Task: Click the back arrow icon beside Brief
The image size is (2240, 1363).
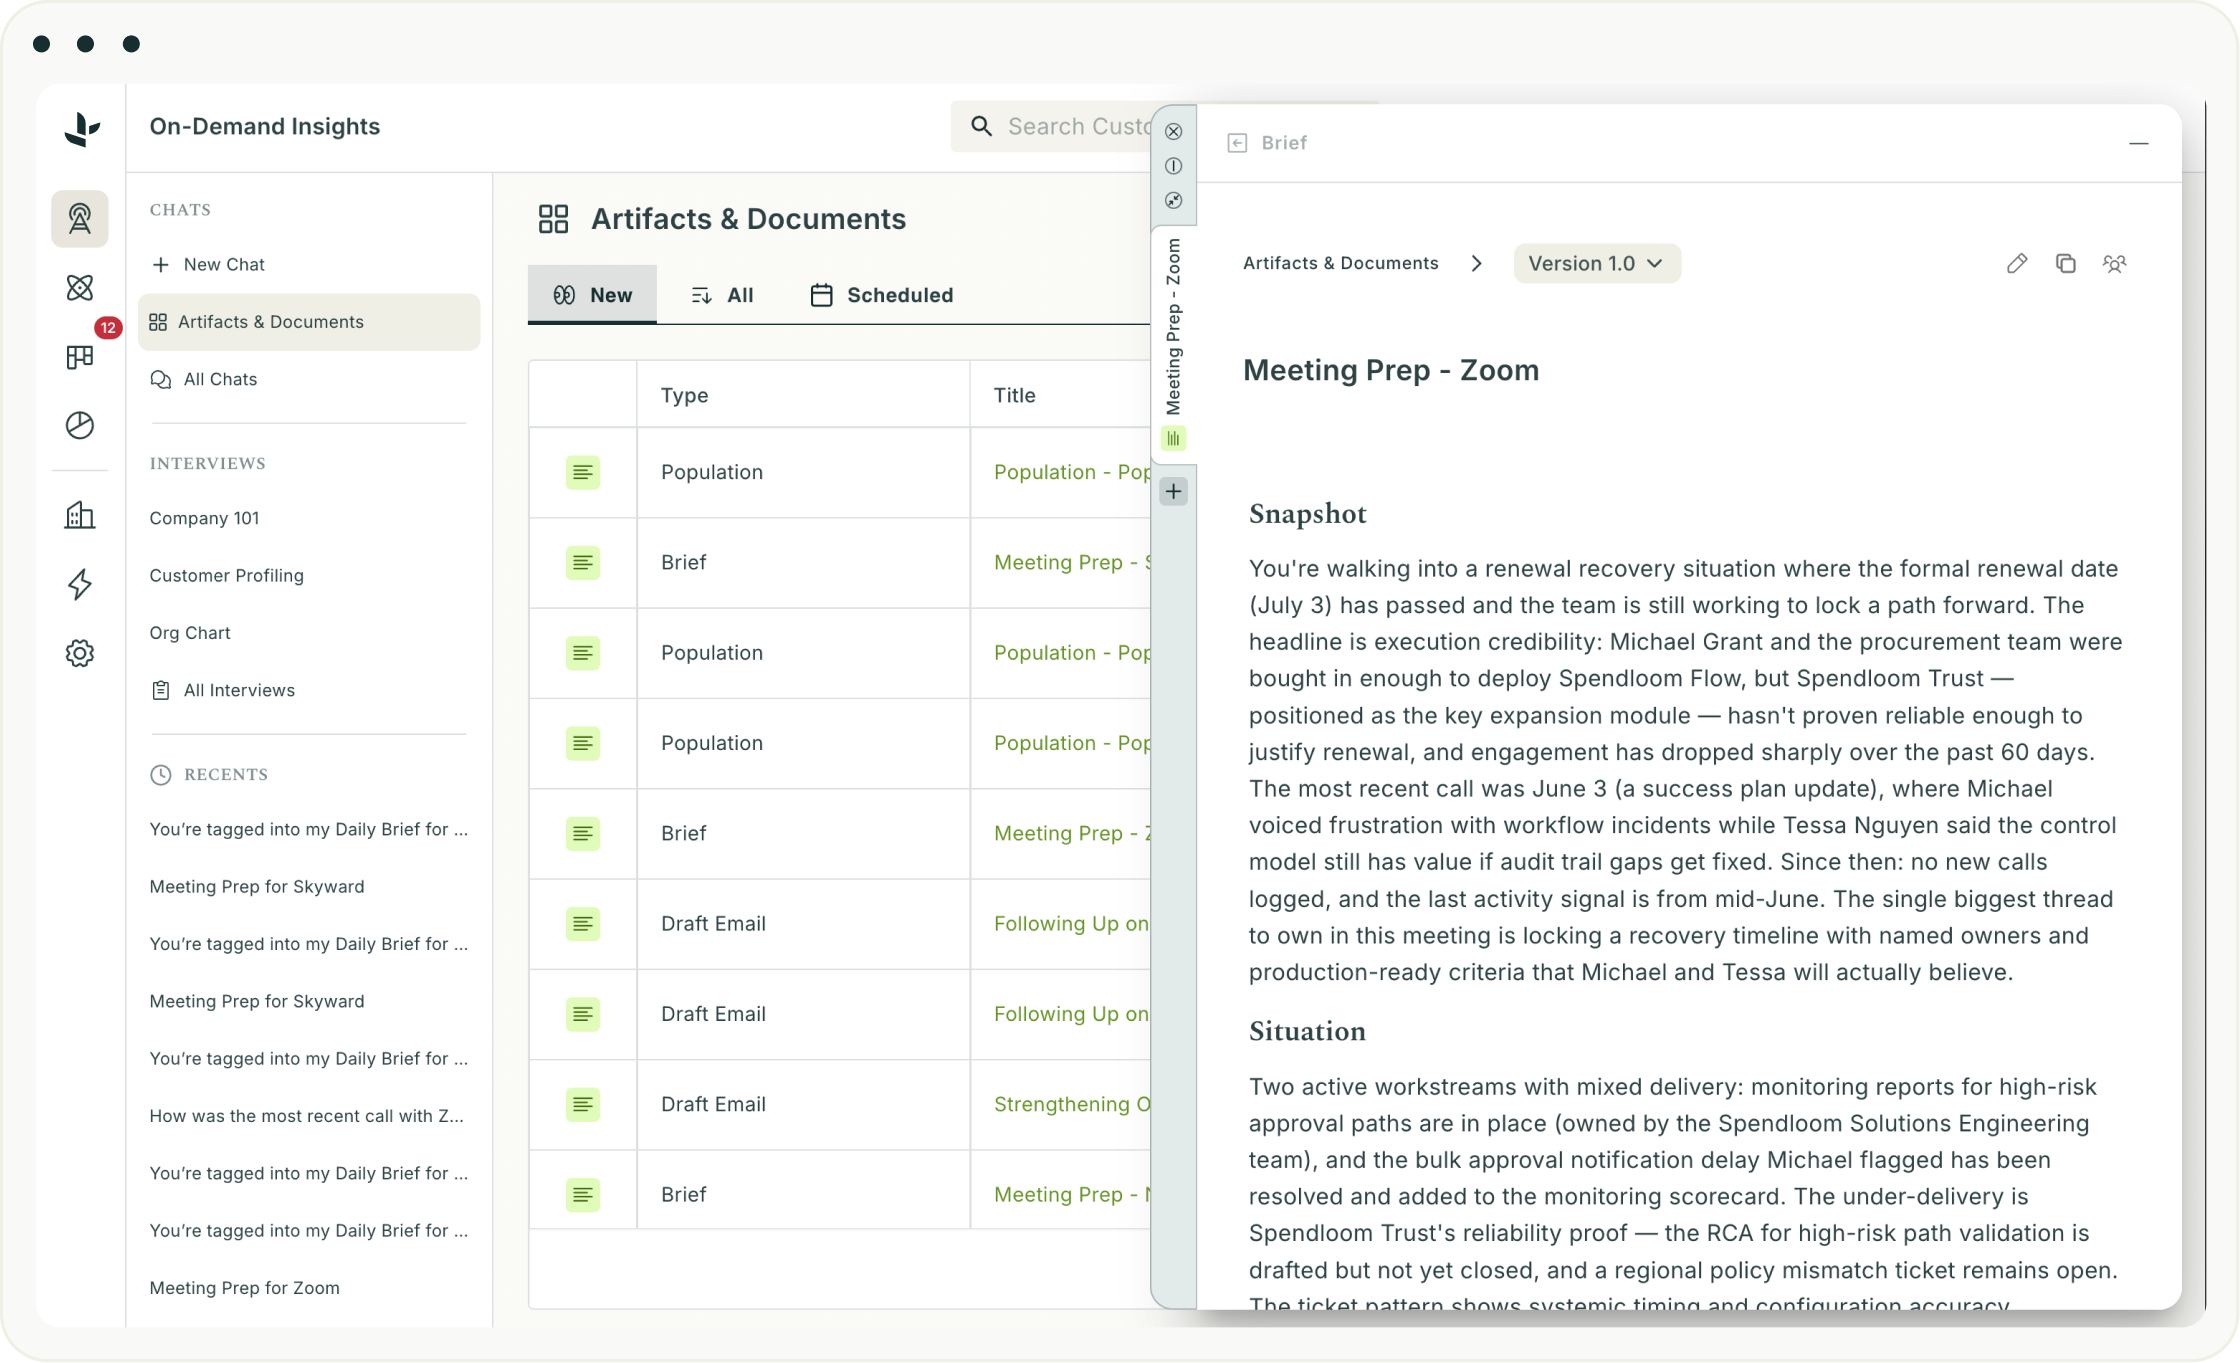Action: click(x=1237, y=143)
